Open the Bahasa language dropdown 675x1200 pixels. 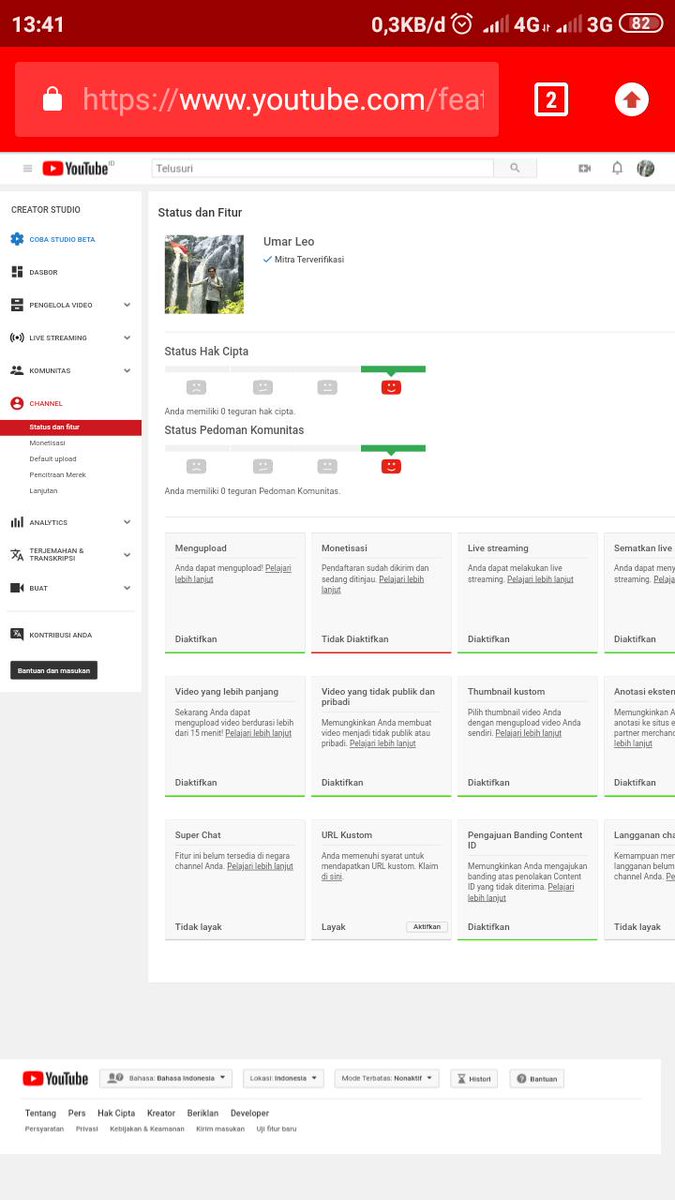(166, 1078)
